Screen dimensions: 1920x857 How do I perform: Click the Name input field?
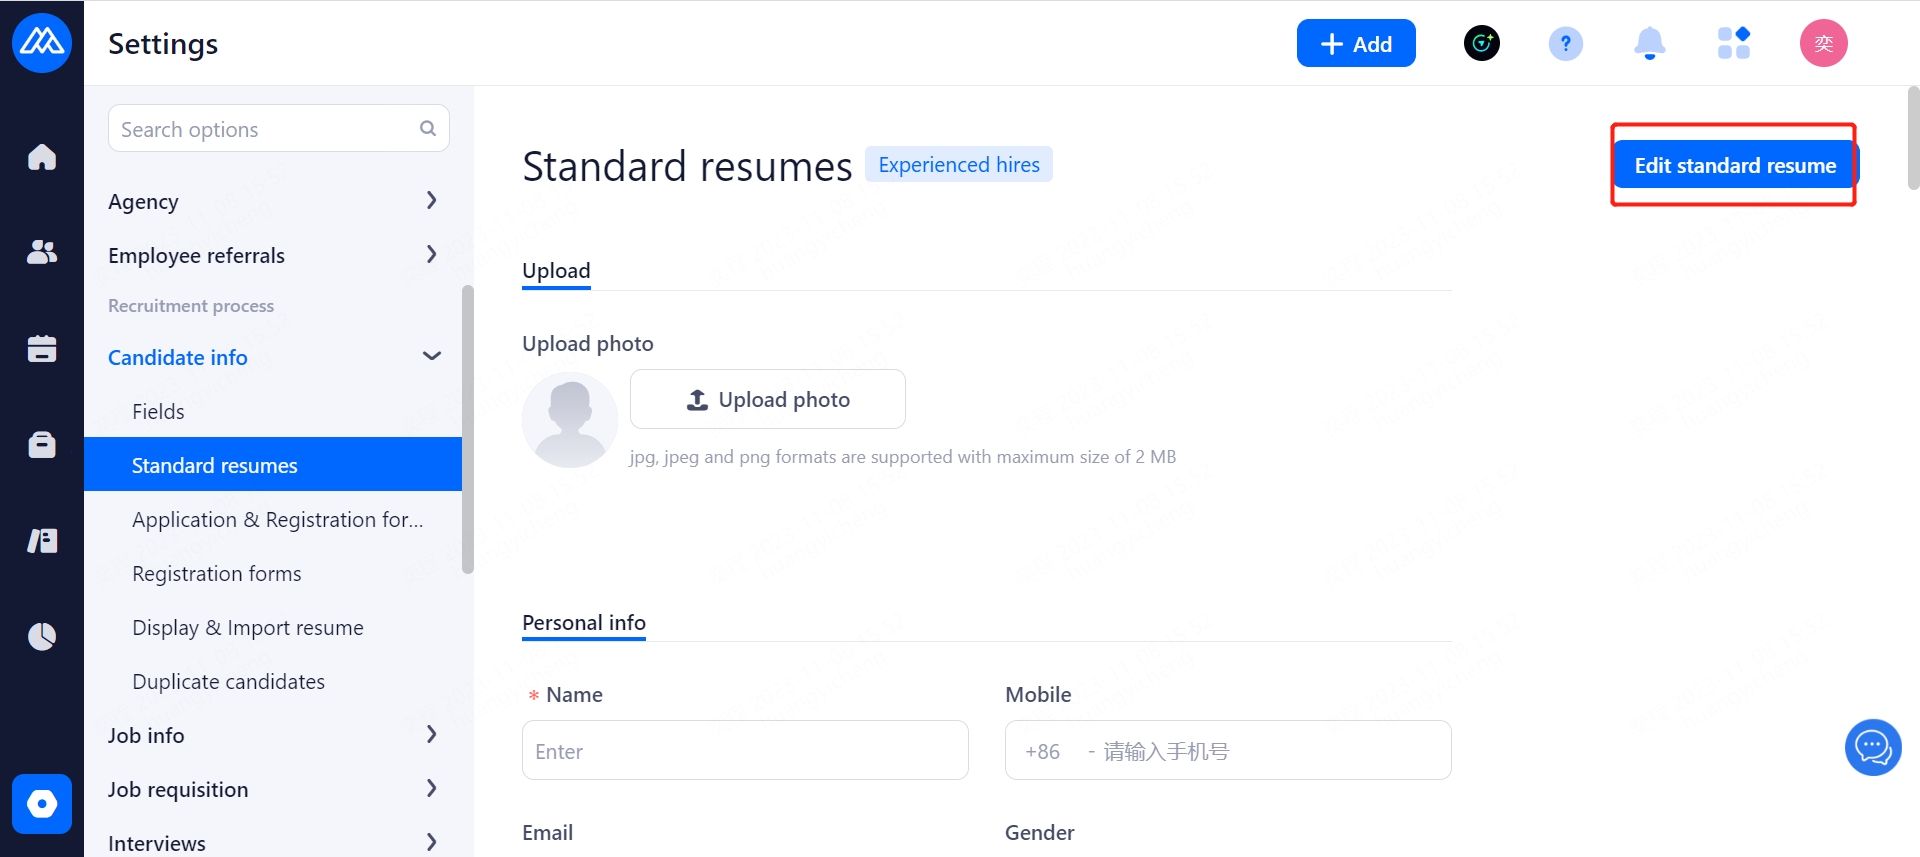pyautogui.click(x=744, y=751)
